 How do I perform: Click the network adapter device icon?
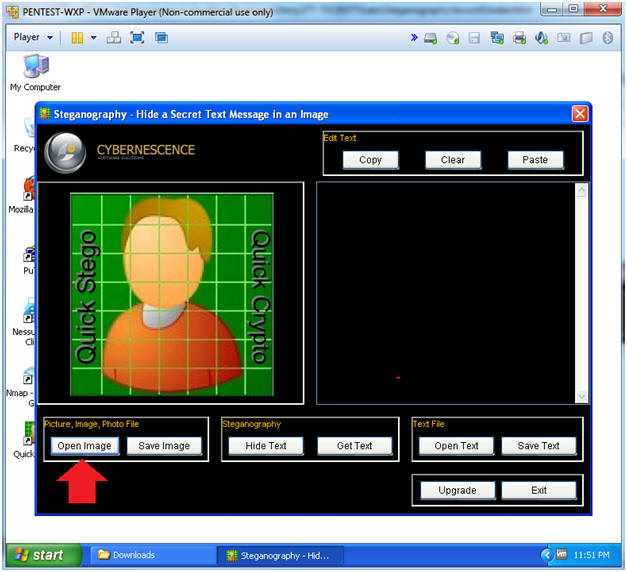[497, 38]
